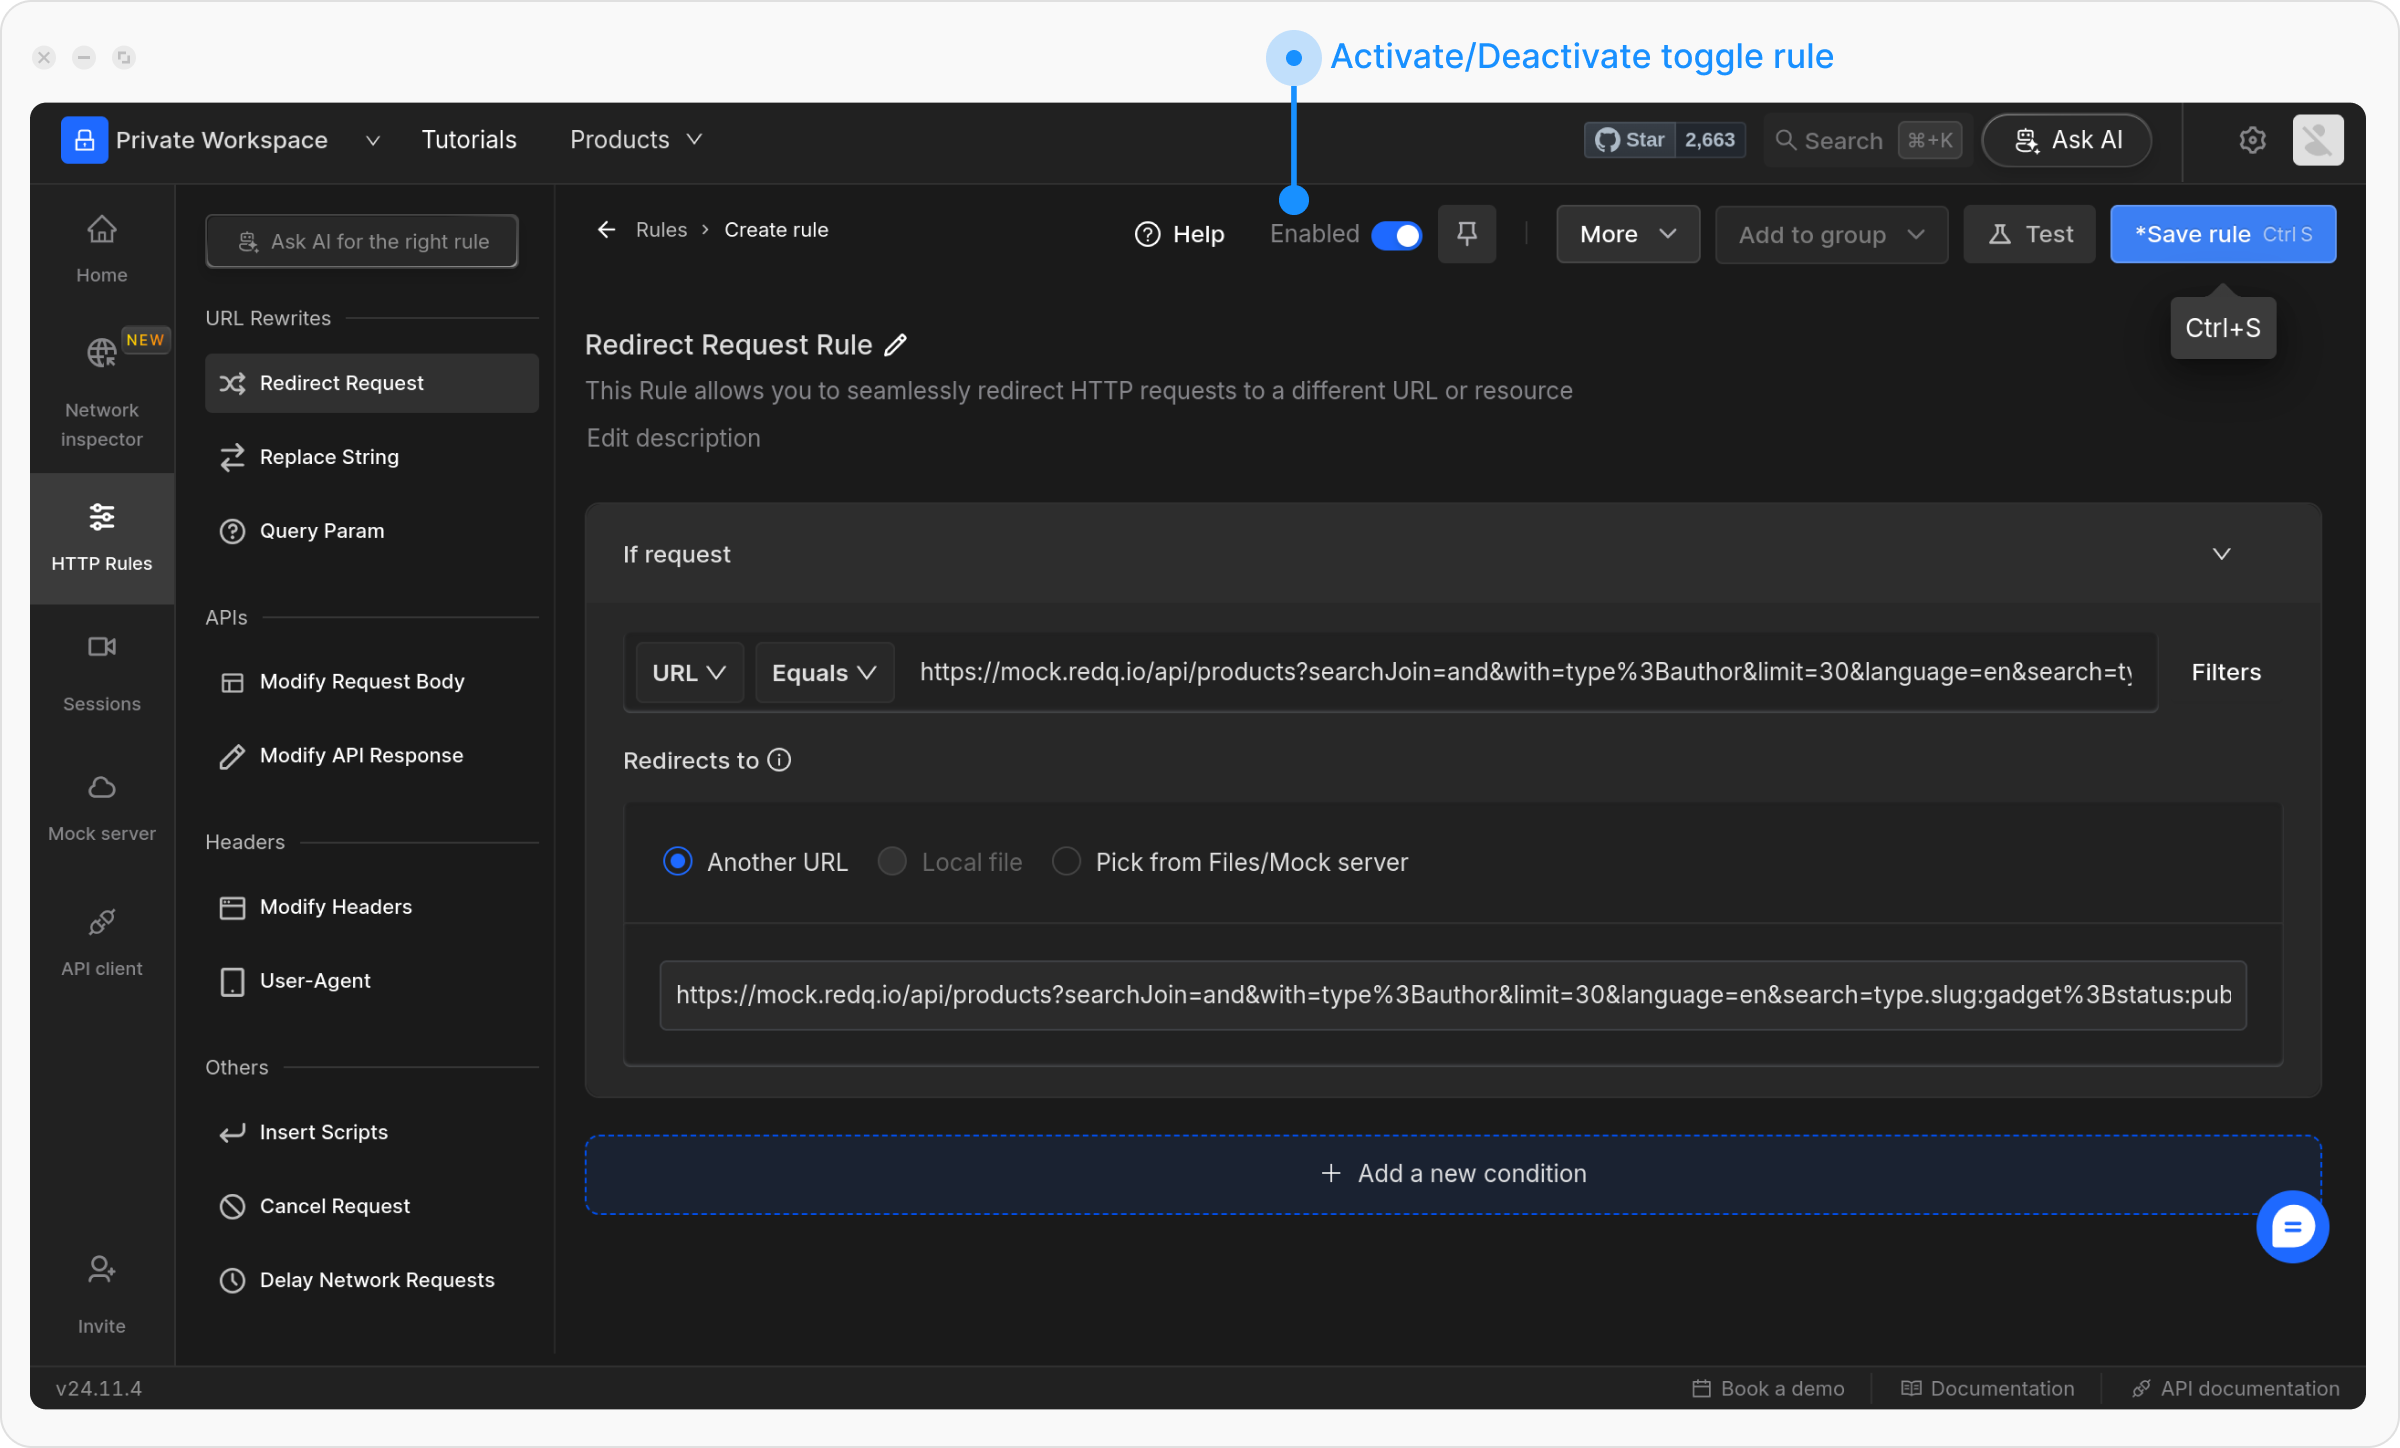Collapse the If request section
This screenshot has width=2400, height=1448.
tap(2221, 554)
